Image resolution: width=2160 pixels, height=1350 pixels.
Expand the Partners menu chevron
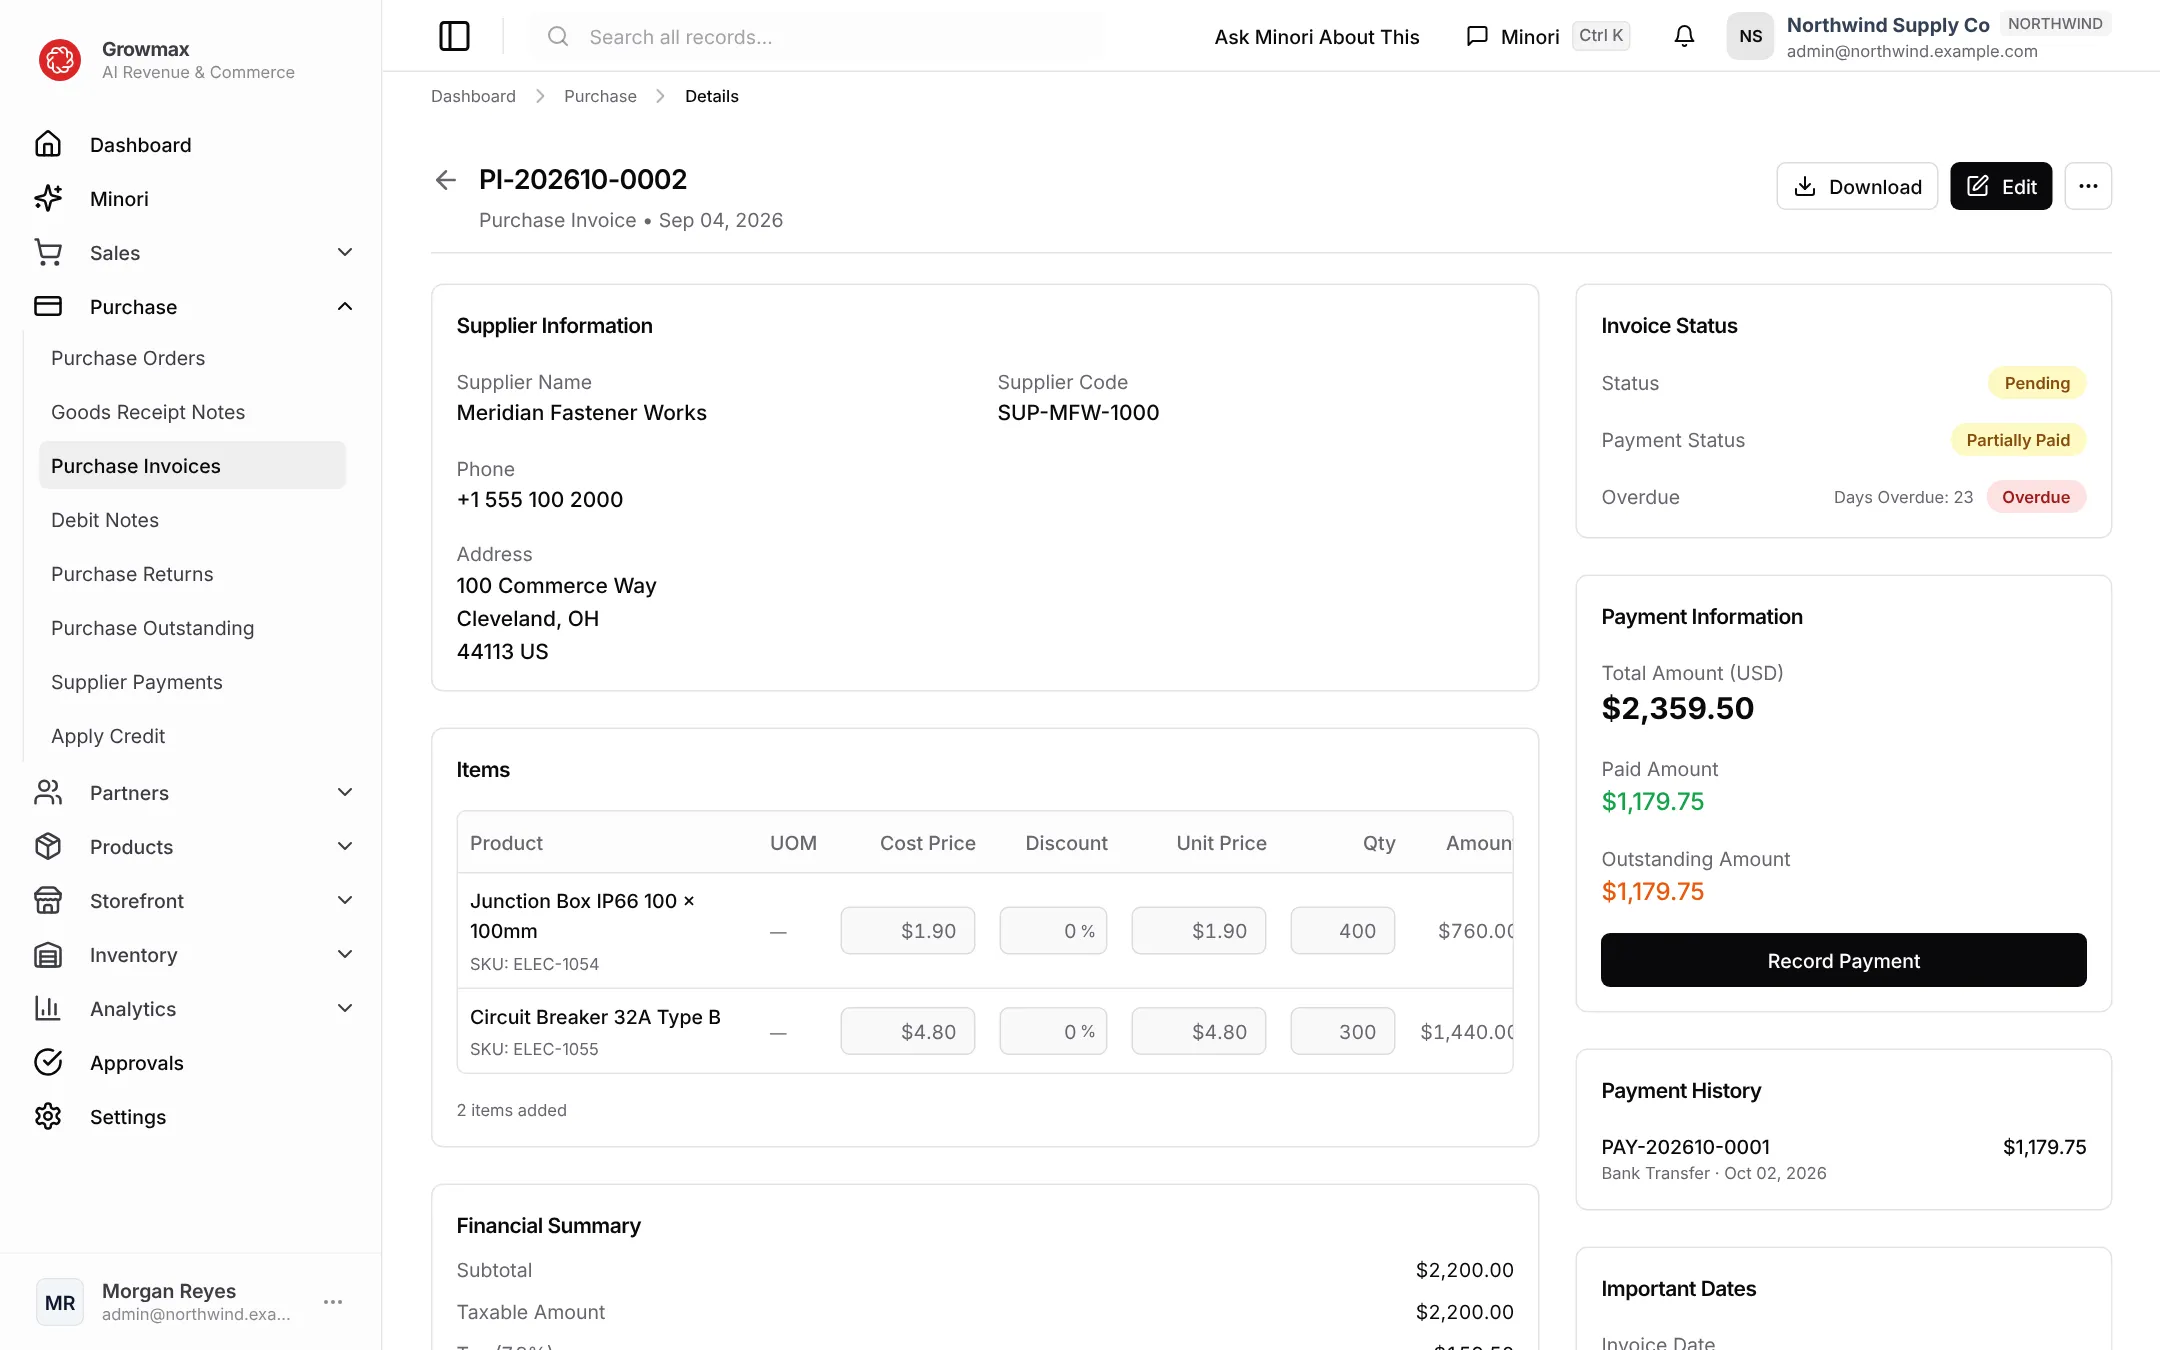pyautogui.click(x=345, y=793)
